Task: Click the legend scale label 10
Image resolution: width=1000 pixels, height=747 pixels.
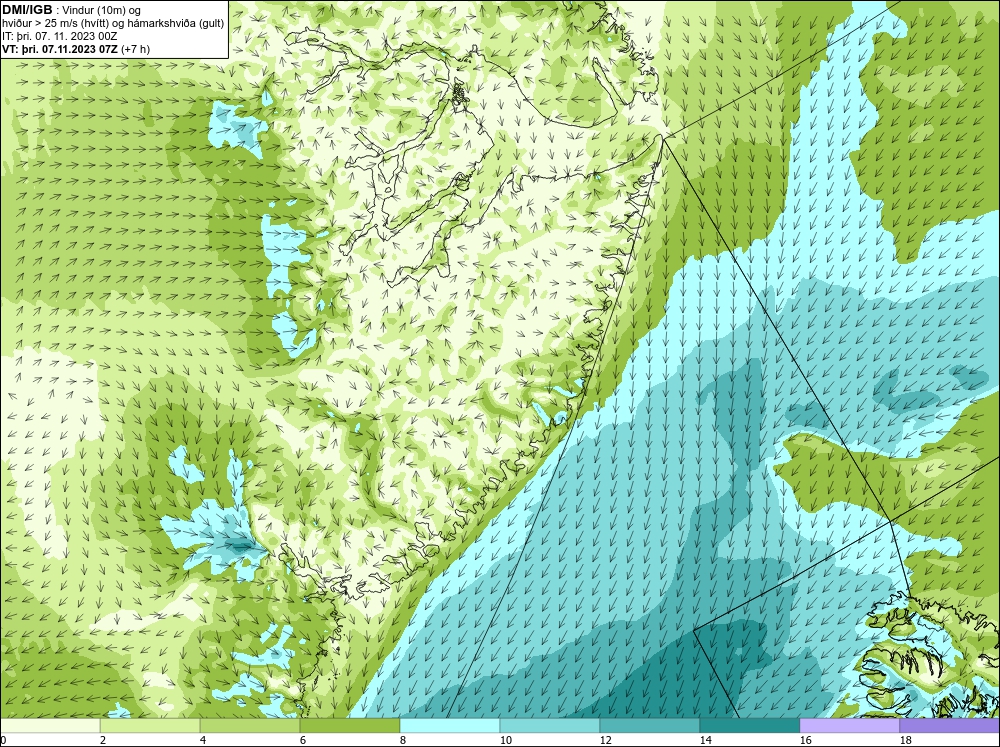Action: (505, 740)
